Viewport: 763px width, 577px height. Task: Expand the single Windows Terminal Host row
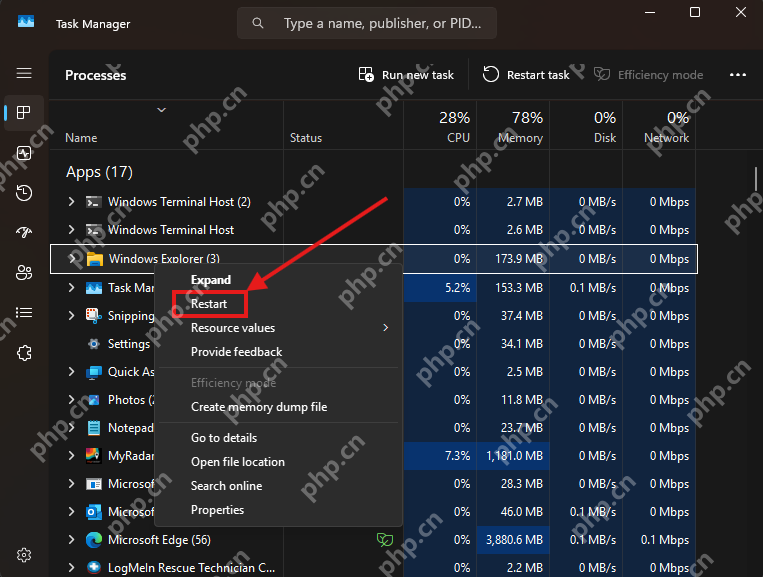pos(72,230)
